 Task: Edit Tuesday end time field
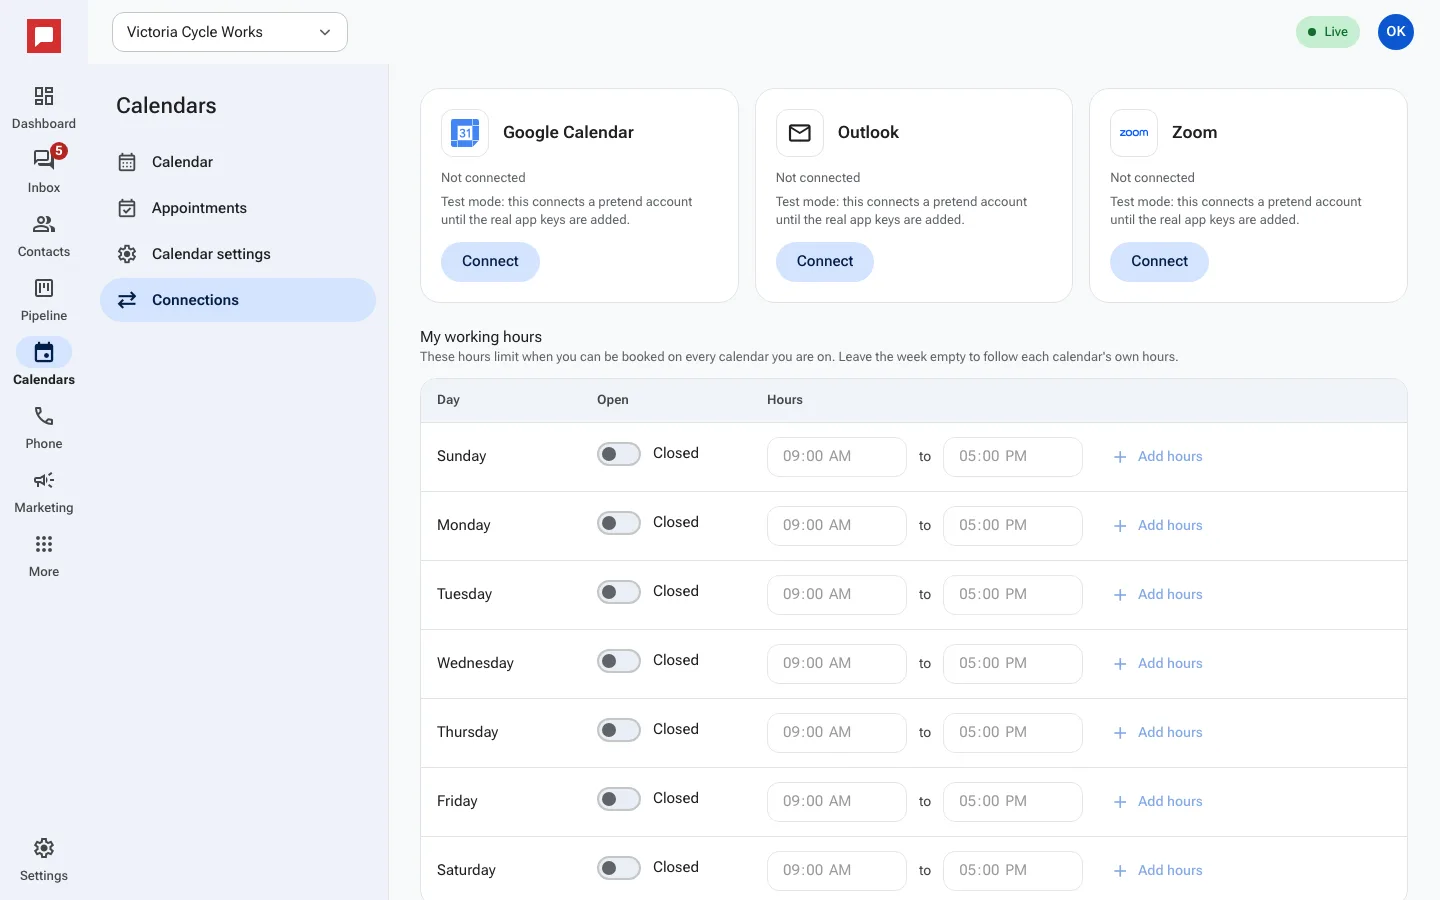pyautogui.click(x=1013, y=595)
